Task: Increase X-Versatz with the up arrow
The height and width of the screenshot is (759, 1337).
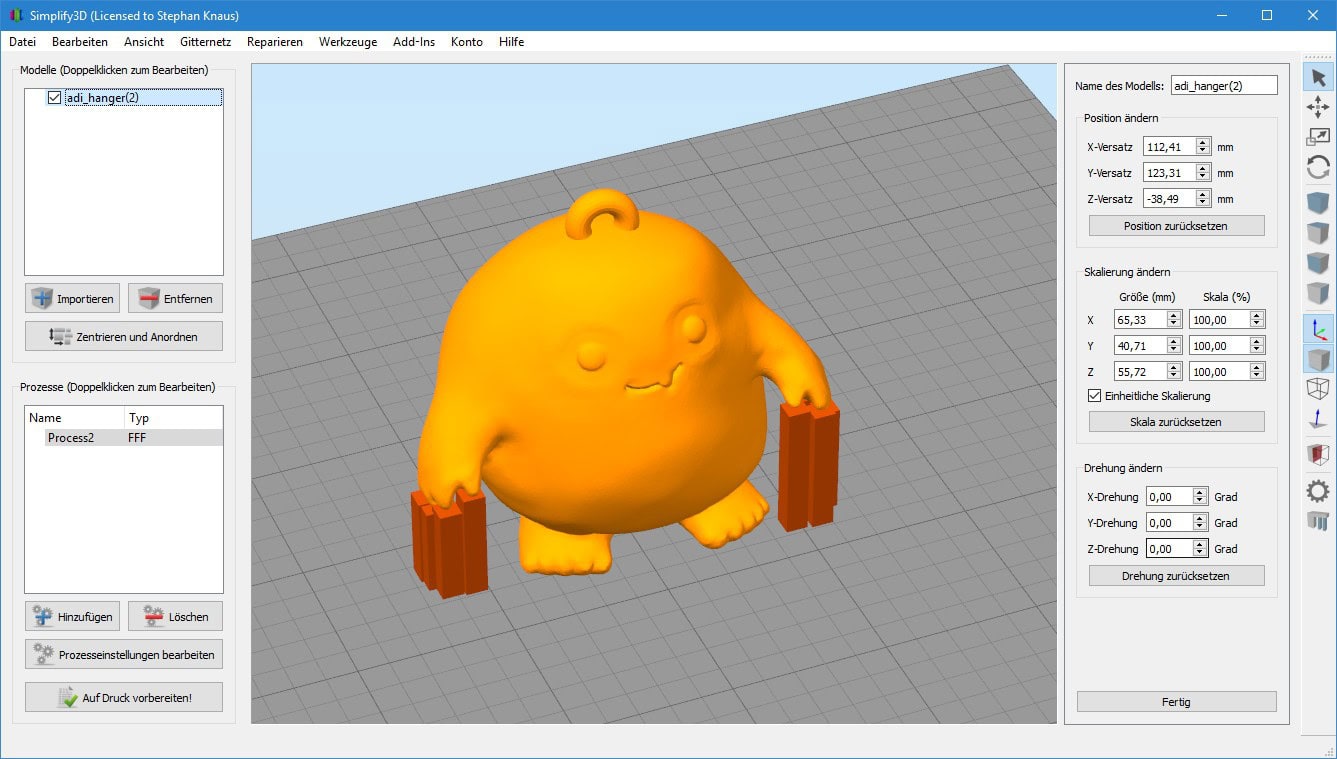Action: 1203,142
